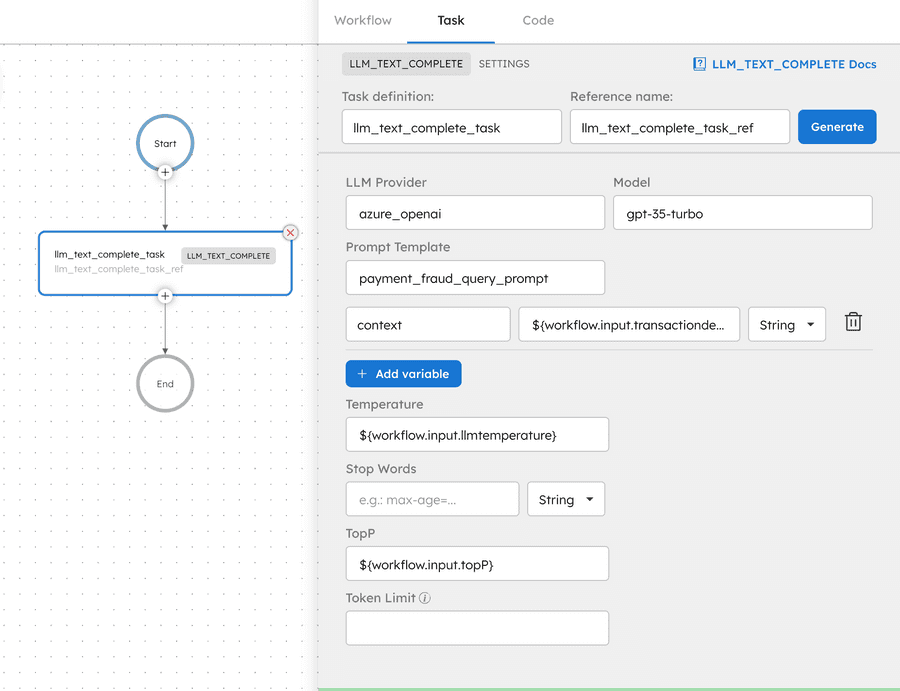Click the Add variable button
The height and width of the screenshot is (691, 900).
click(403, 374)
